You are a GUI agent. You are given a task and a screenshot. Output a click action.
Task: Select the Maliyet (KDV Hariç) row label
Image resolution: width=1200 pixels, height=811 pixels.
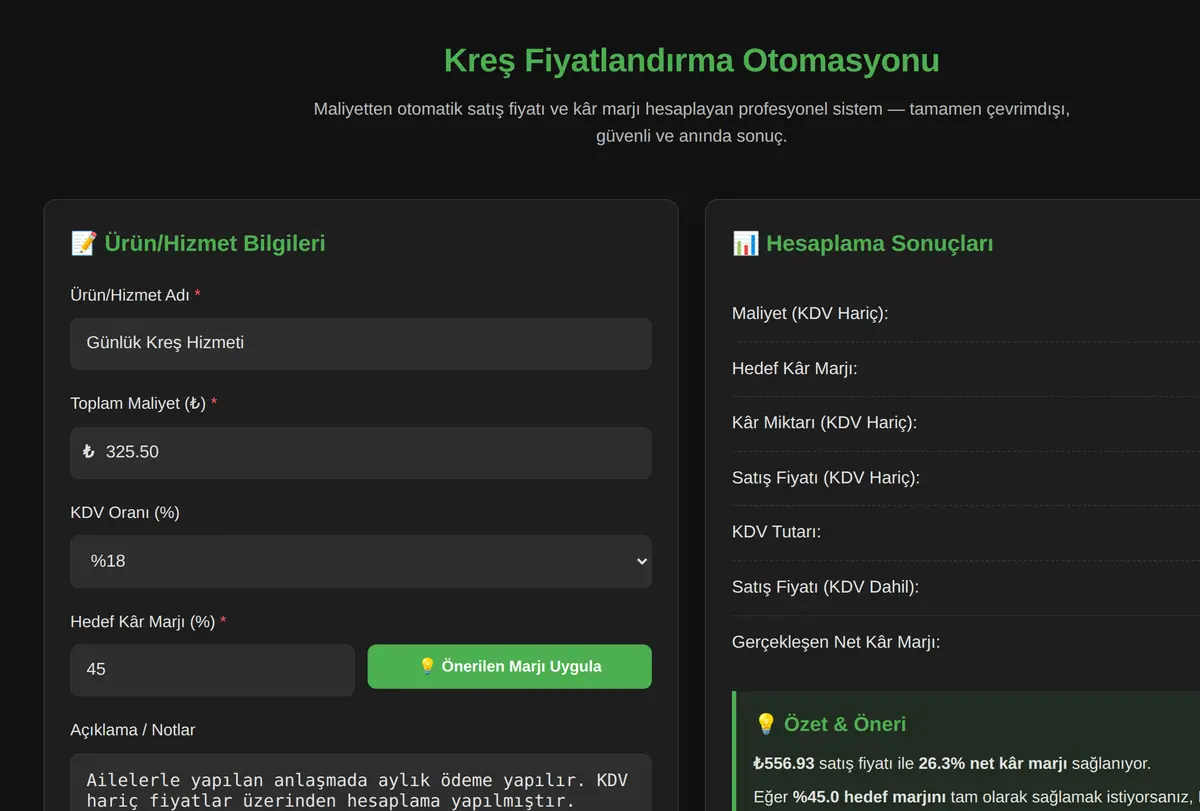pyautogui.click(x=810, y=314)
